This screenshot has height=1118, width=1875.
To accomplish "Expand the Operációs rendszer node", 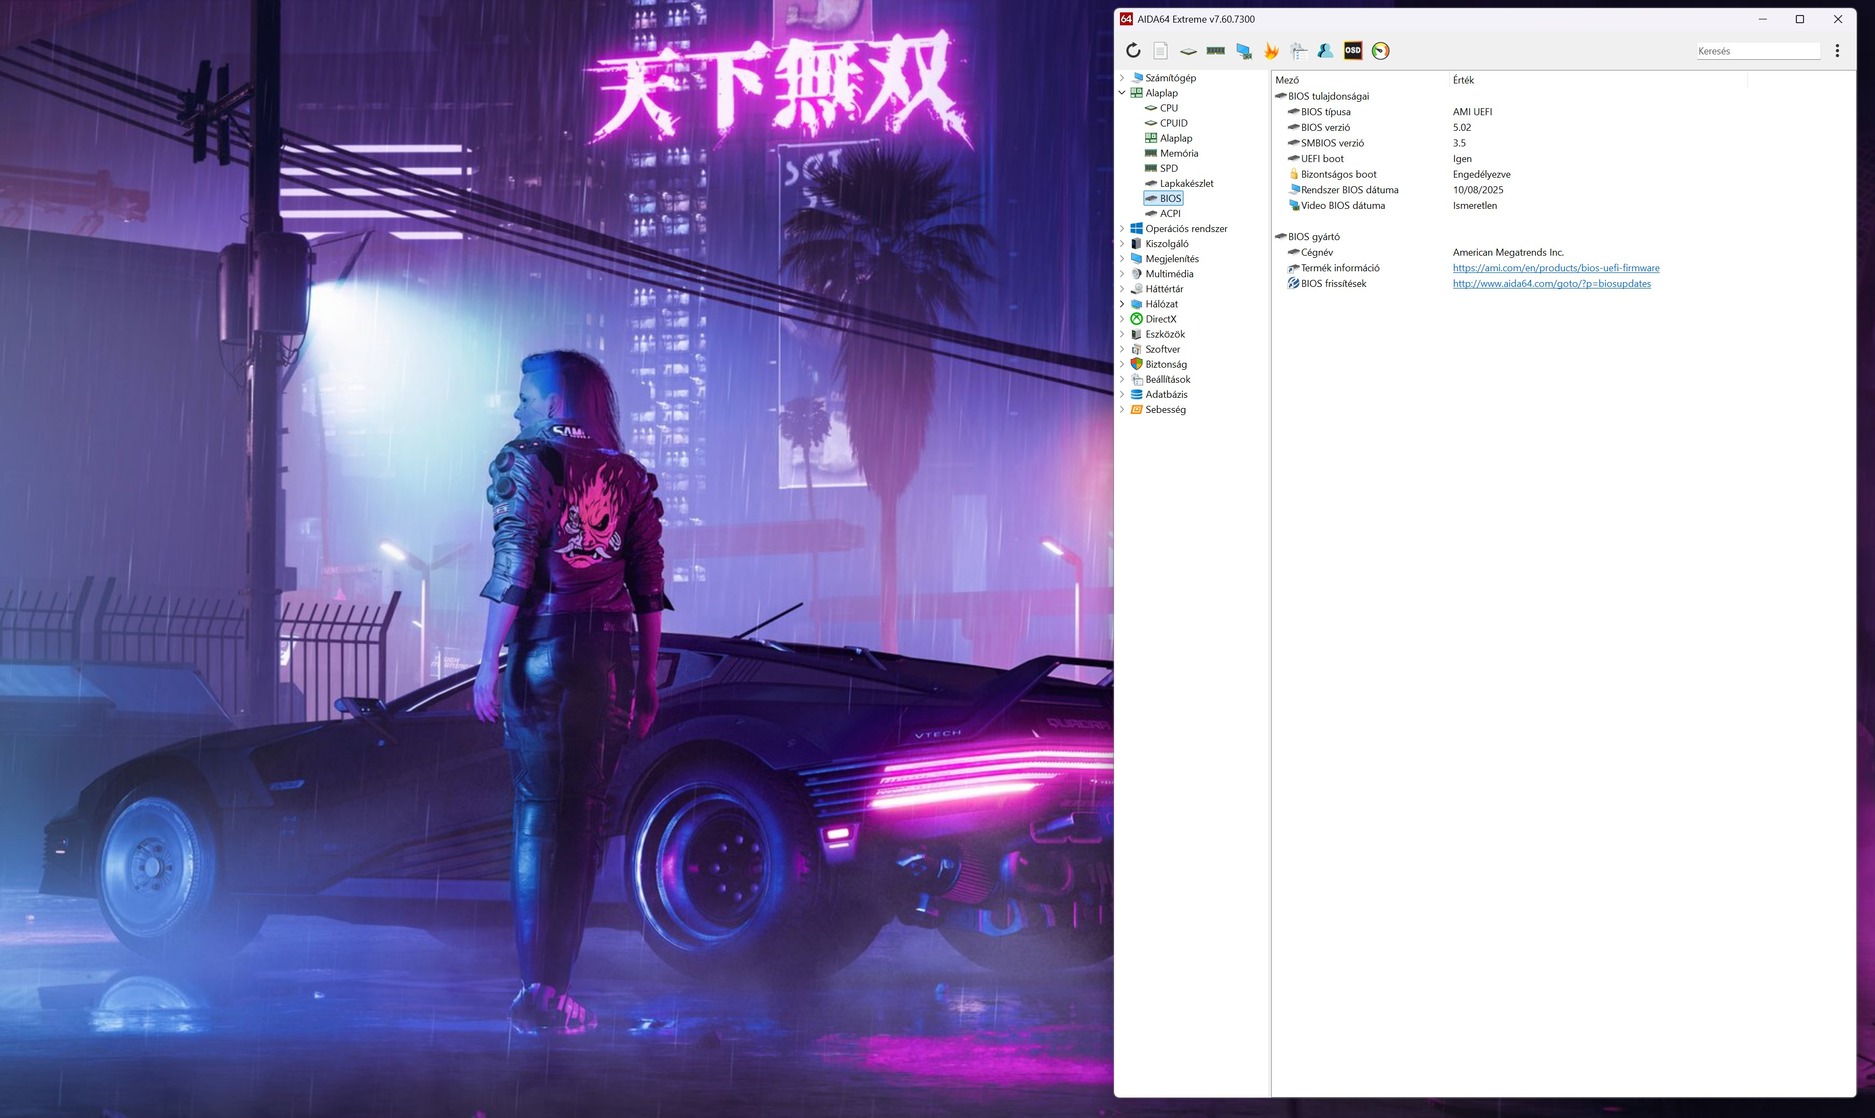I will click(1122, 229).
